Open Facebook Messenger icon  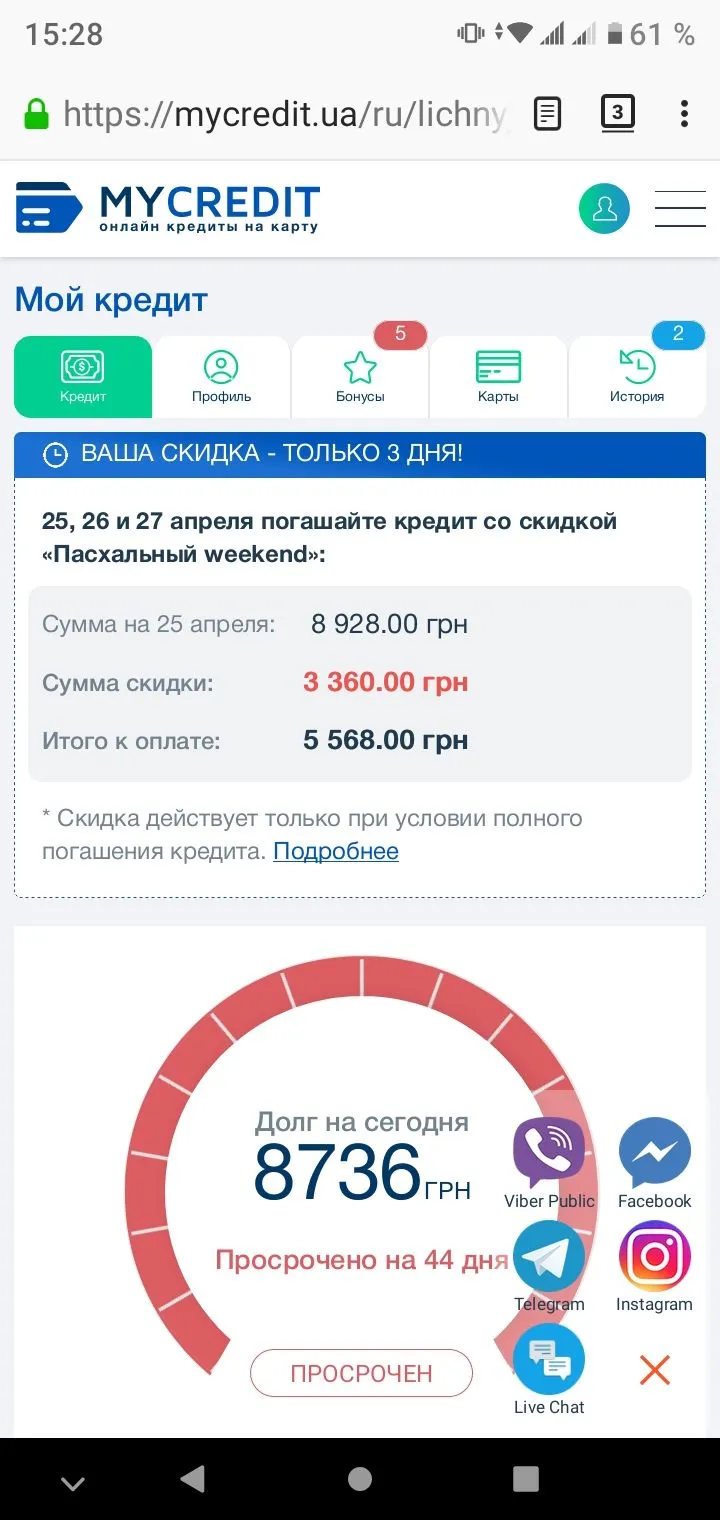click(654, 1152)
